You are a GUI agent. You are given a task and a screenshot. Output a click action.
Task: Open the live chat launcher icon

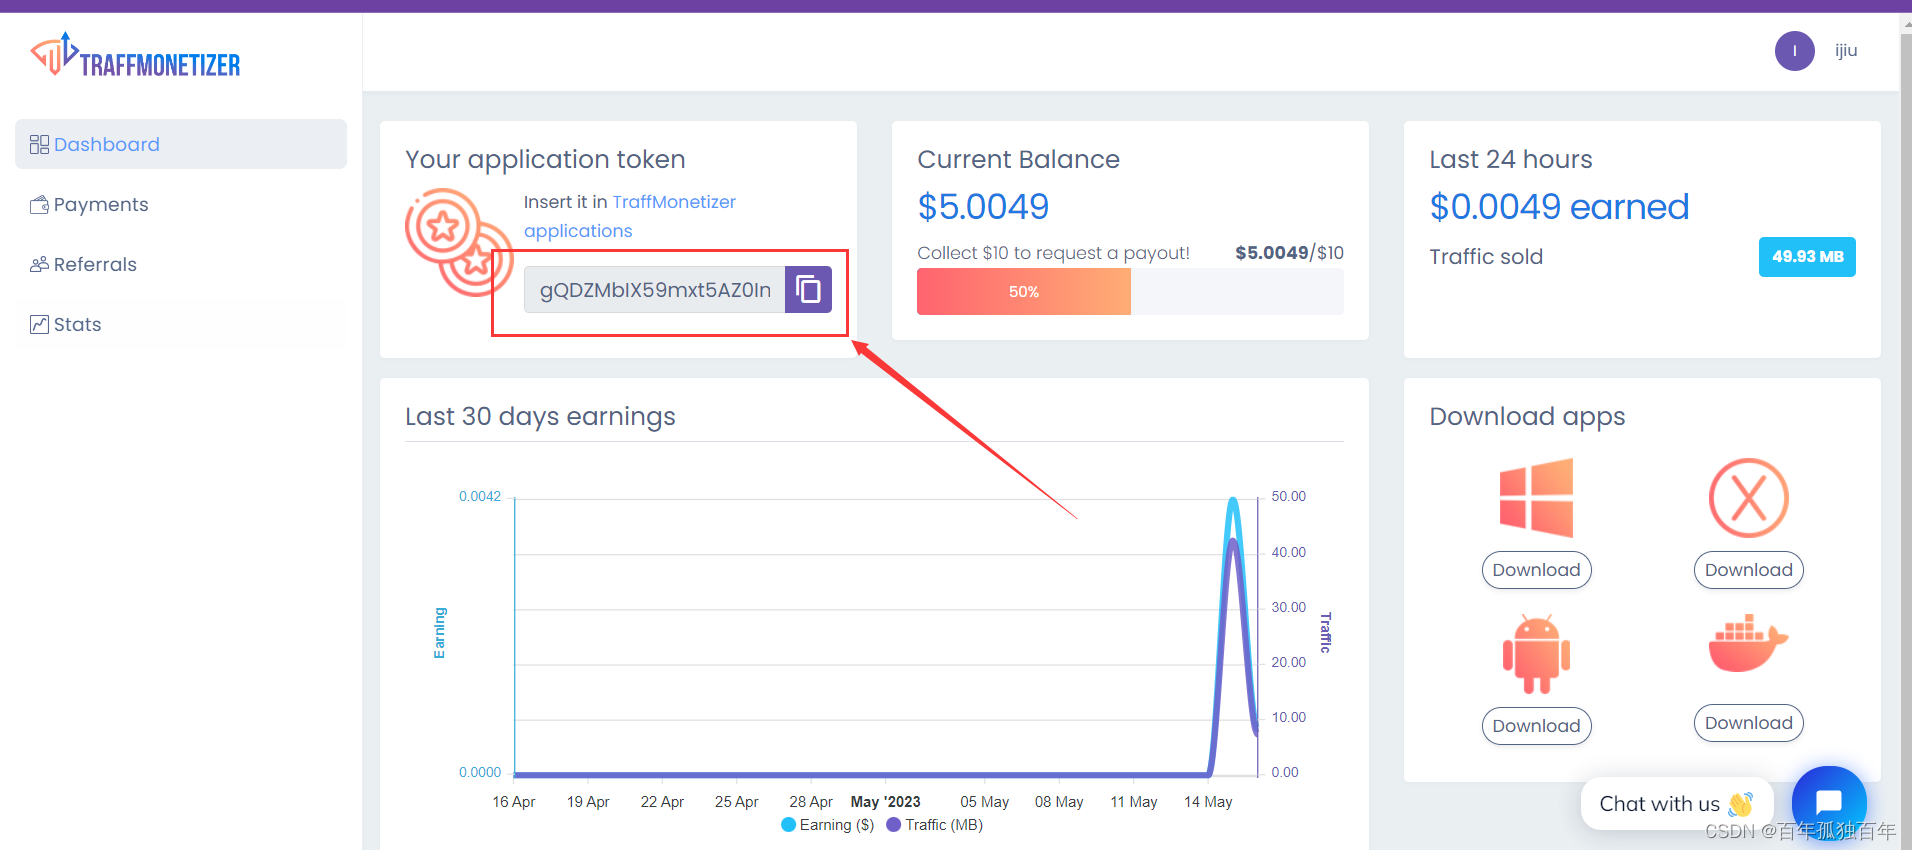click(1829, 802)
